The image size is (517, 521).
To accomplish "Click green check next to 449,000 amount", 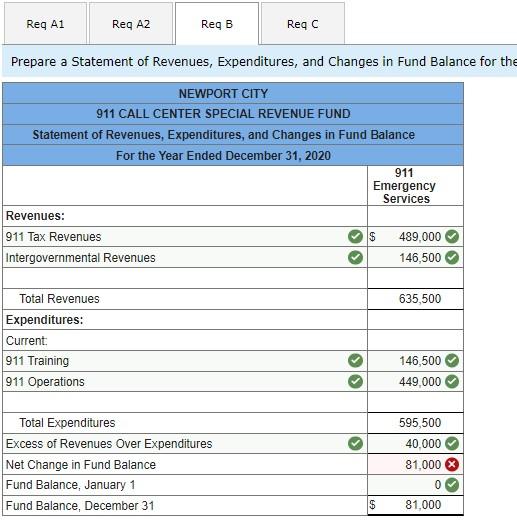I will 452,381.
